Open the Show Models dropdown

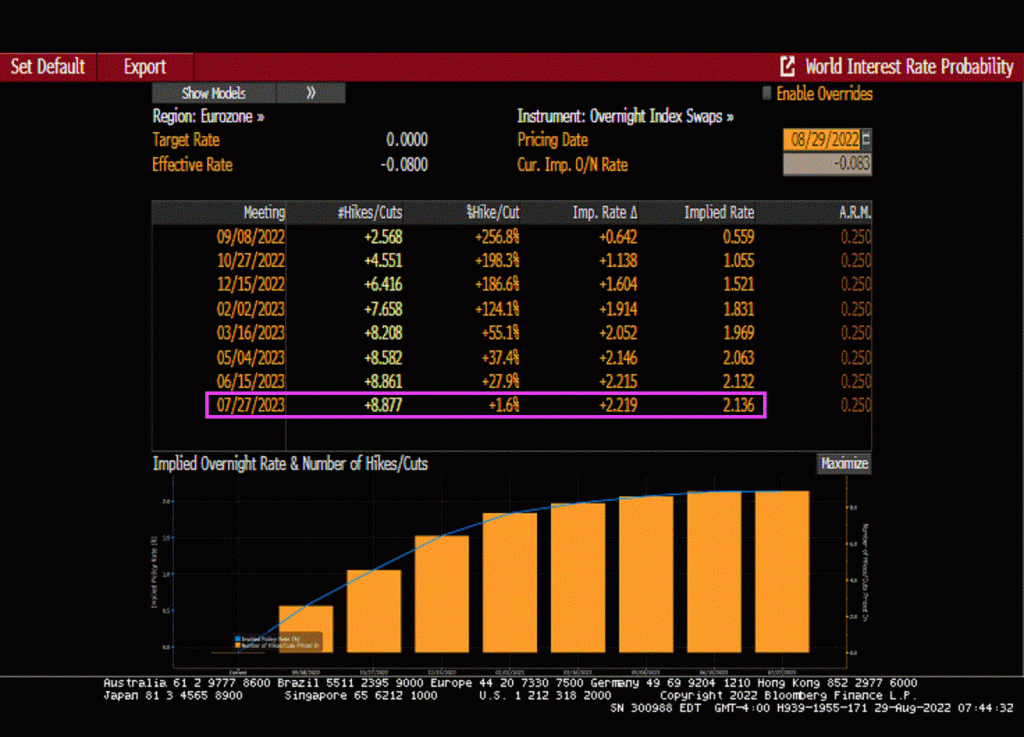point(213,93)
